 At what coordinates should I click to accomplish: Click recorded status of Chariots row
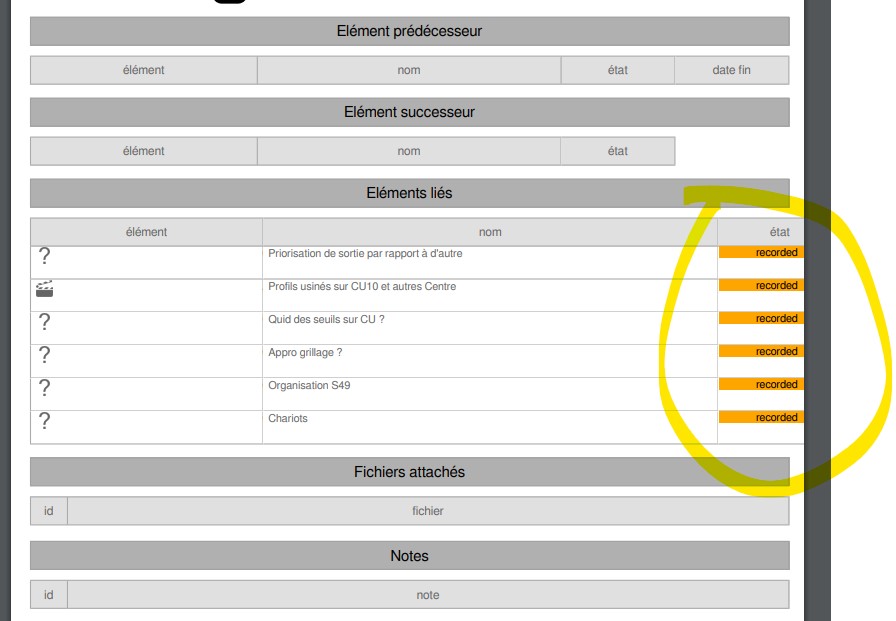[x=761, y=418]
